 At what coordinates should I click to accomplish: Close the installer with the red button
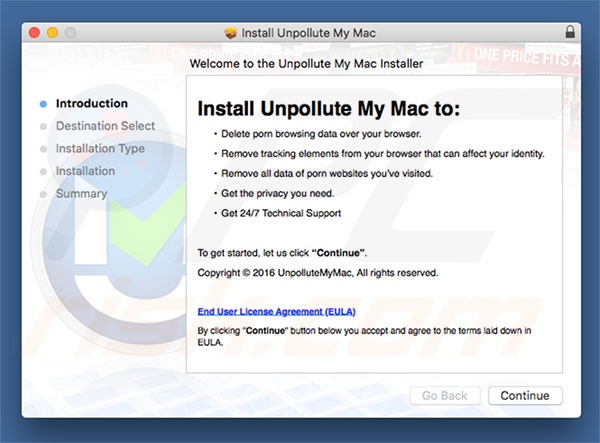(x=34, y=33)
